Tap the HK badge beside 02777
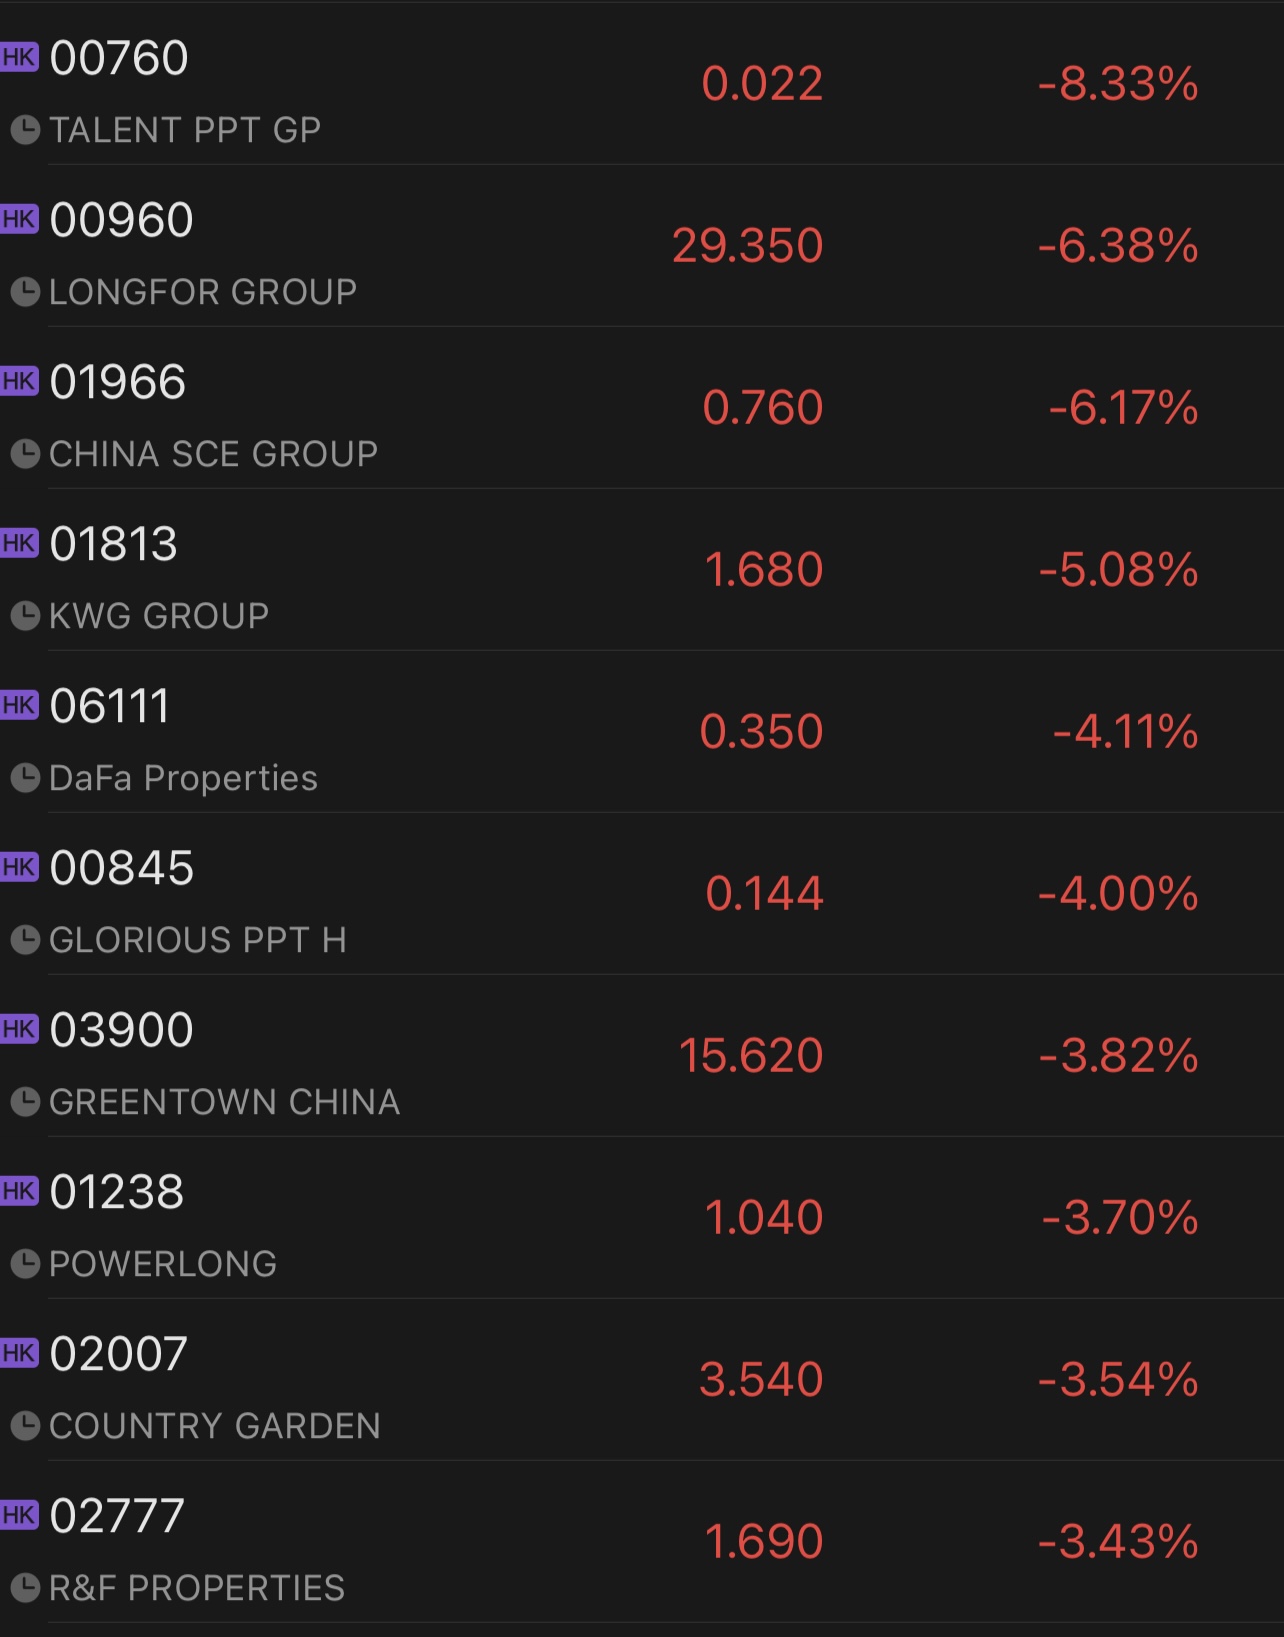 pos(19,1515)
